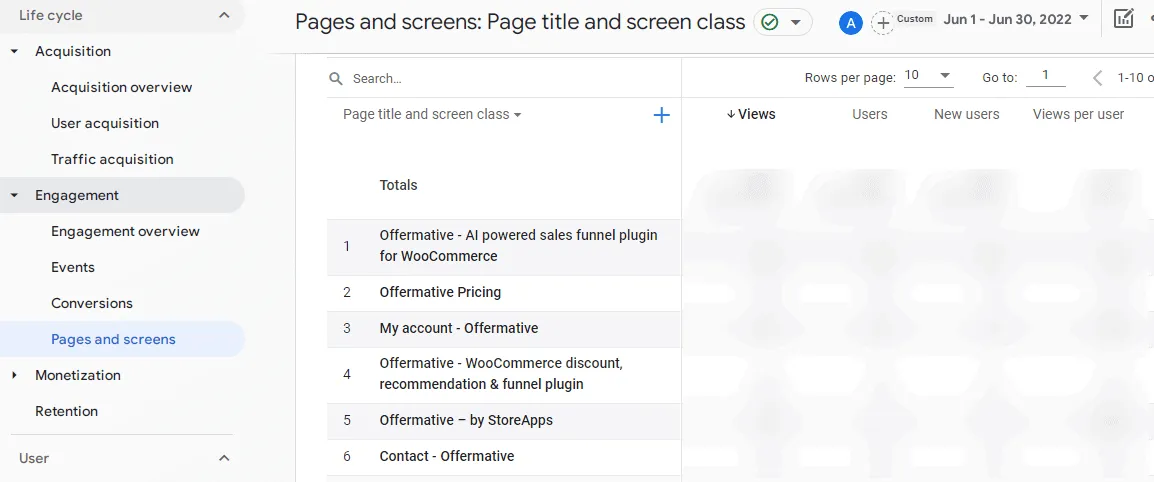The height and width of the screenshot is (482, 1154).
Task: Open the Retention report
Action: click(66, 411)
